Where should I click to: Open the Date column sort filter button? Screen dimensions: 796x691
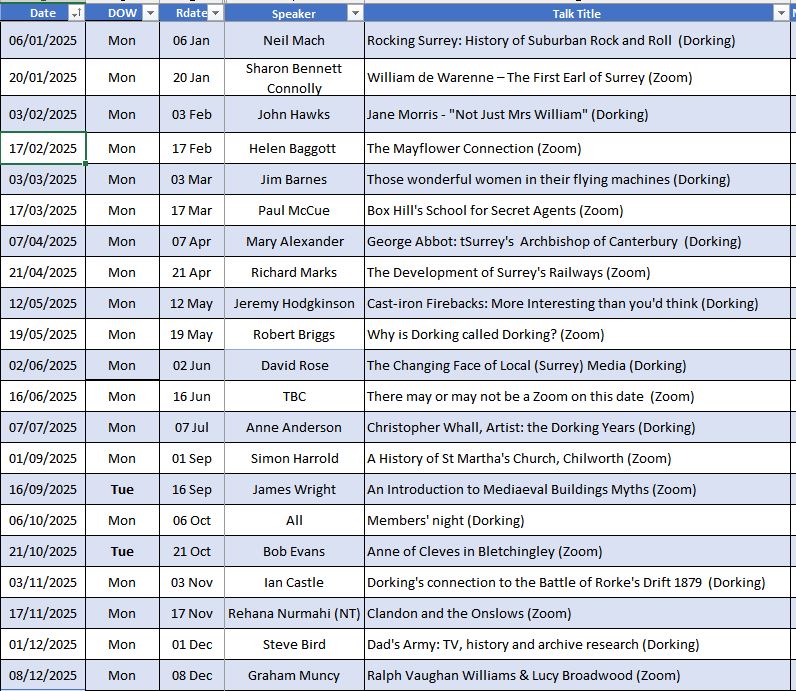pyautogui.click(x=77, y=13)
